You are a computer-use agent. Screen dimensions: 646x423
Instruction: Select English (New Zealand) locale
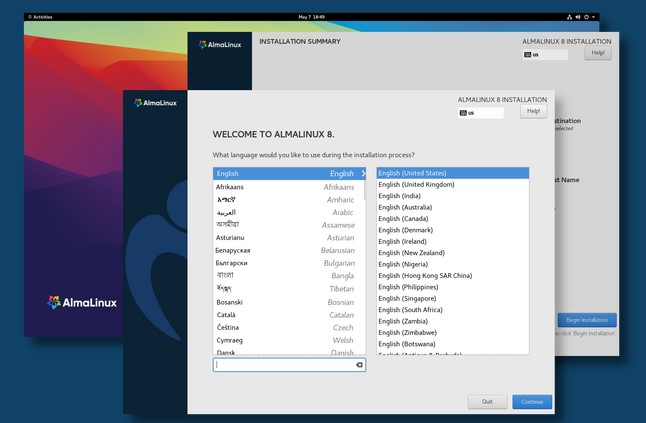click(453, 253)
